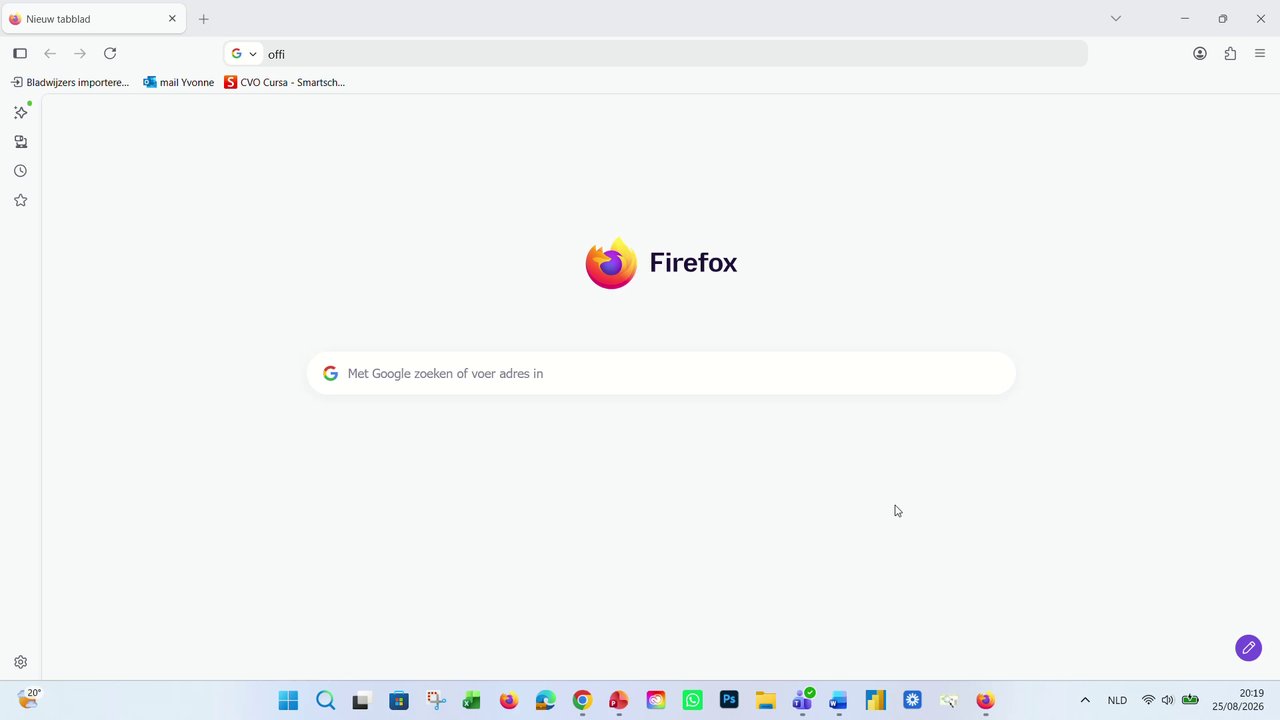Screen dimensions: 1280x720
Task: Open a new tab with plus button
Action: pos(204,19)
